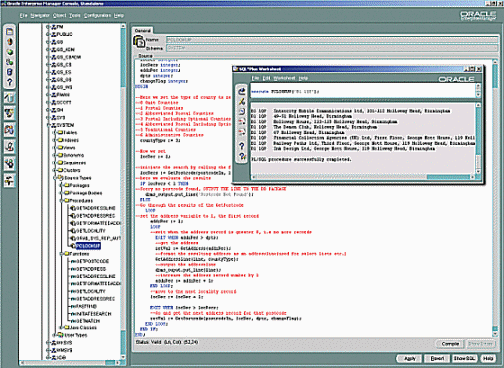Viewport: 504px width, 368px height.
Task: Click the schema tree horizontal scrollbar
Action: point(70,362)
